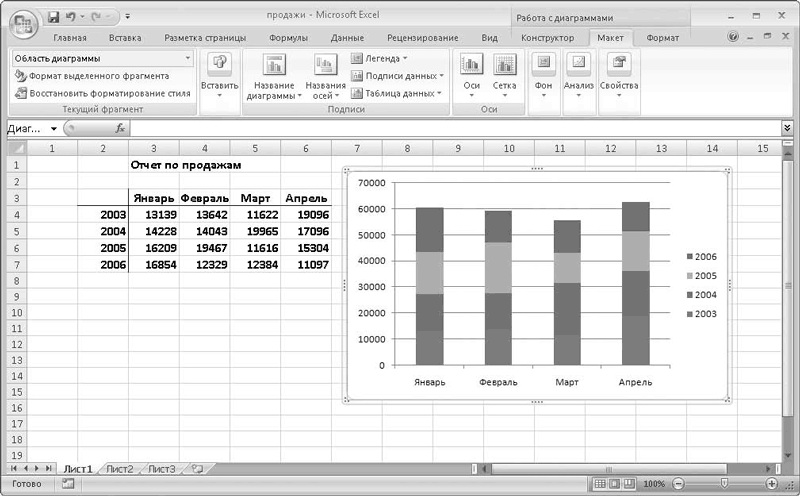Click the Save icon in quick access toolbar

[x=53, y=17]
